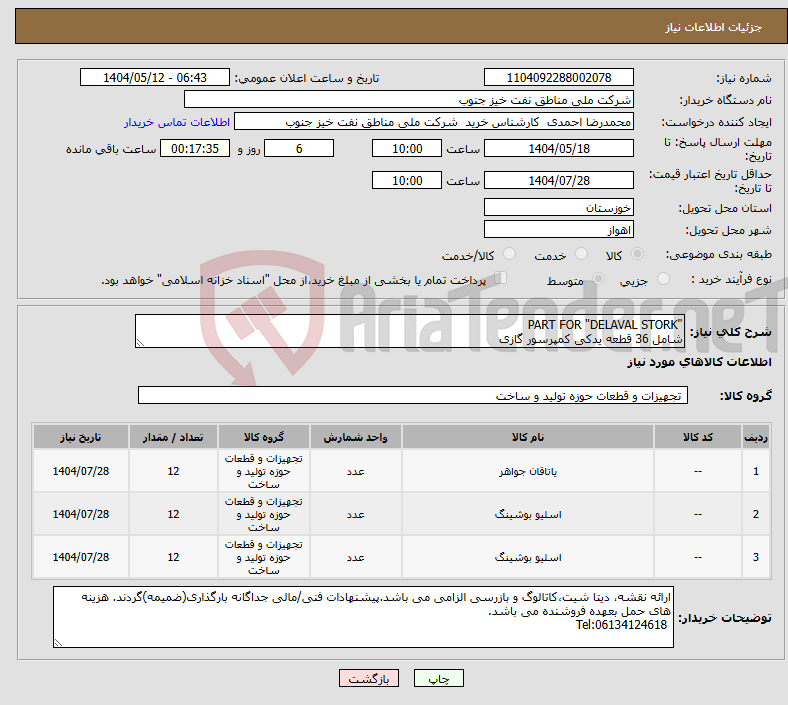Image resolution: width=788 pixels, height=705 pixels.
Task: Click unit عدد in row 3
Action: (355, 557)
